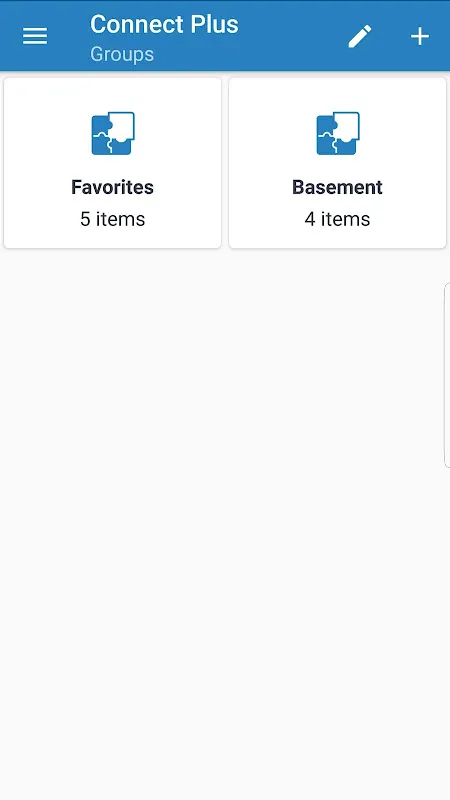Grab the partial panel on right edge
Screen dimensions: 450x800
coord(447,375)
